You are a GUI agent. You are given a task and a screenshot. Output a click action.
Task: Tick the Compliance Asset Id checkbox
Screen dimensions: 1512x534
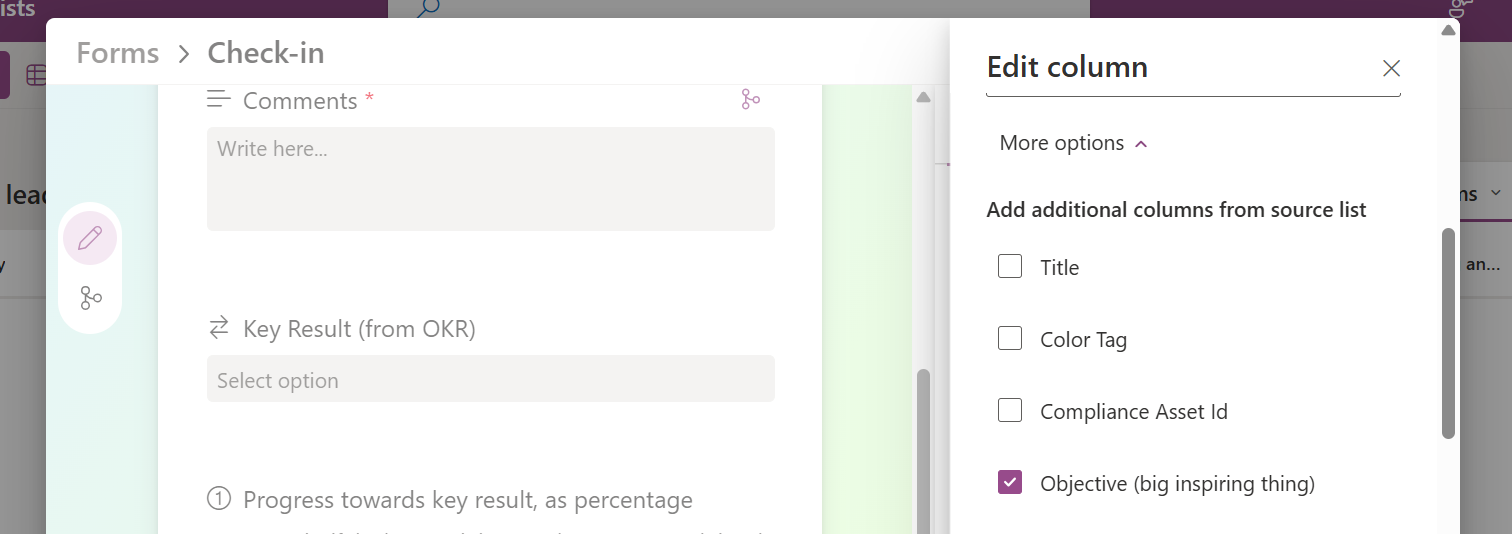[1010, 411]
